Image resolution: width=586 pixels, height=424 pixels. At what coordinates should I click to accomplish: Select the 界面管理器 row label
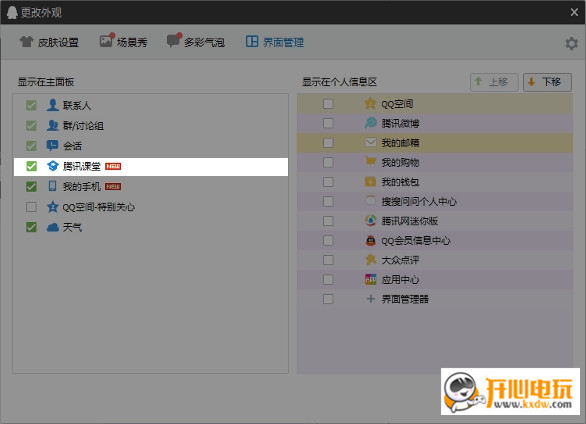(405, 299)
